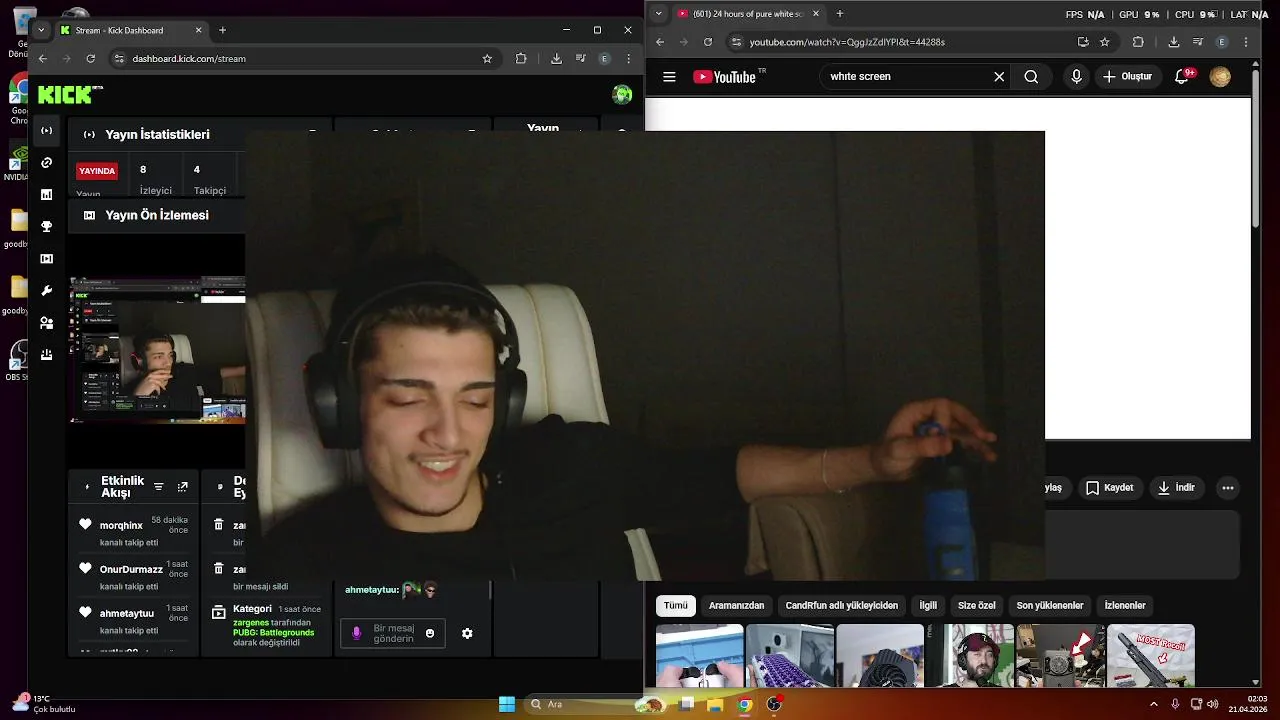1280x720 pixels.
Task: Select the Son yüklenenler chip
Action: [x=1050, y=605]
